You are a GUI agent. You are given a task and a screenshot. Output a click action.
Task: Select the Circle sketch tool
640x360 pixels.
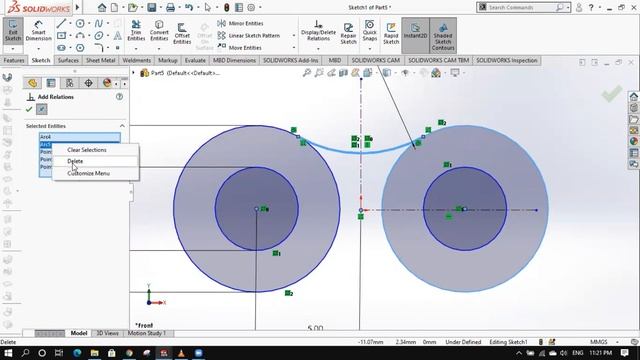(80, 24)
